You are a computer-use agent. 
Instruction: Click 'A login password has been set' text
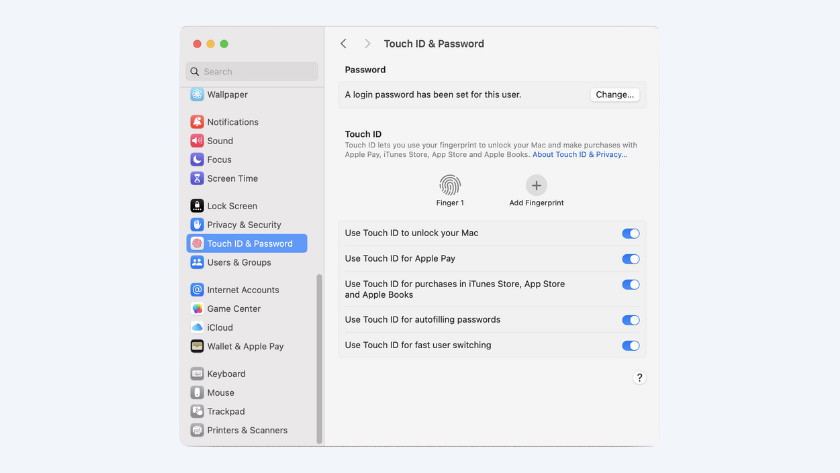[433, 94]
